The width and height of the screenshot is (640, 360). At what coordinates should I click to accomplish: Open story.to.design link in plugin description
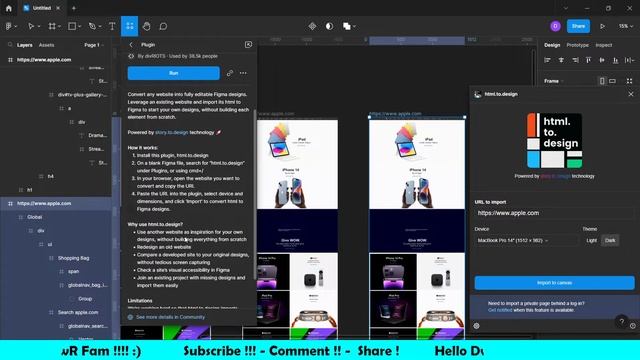171,132
